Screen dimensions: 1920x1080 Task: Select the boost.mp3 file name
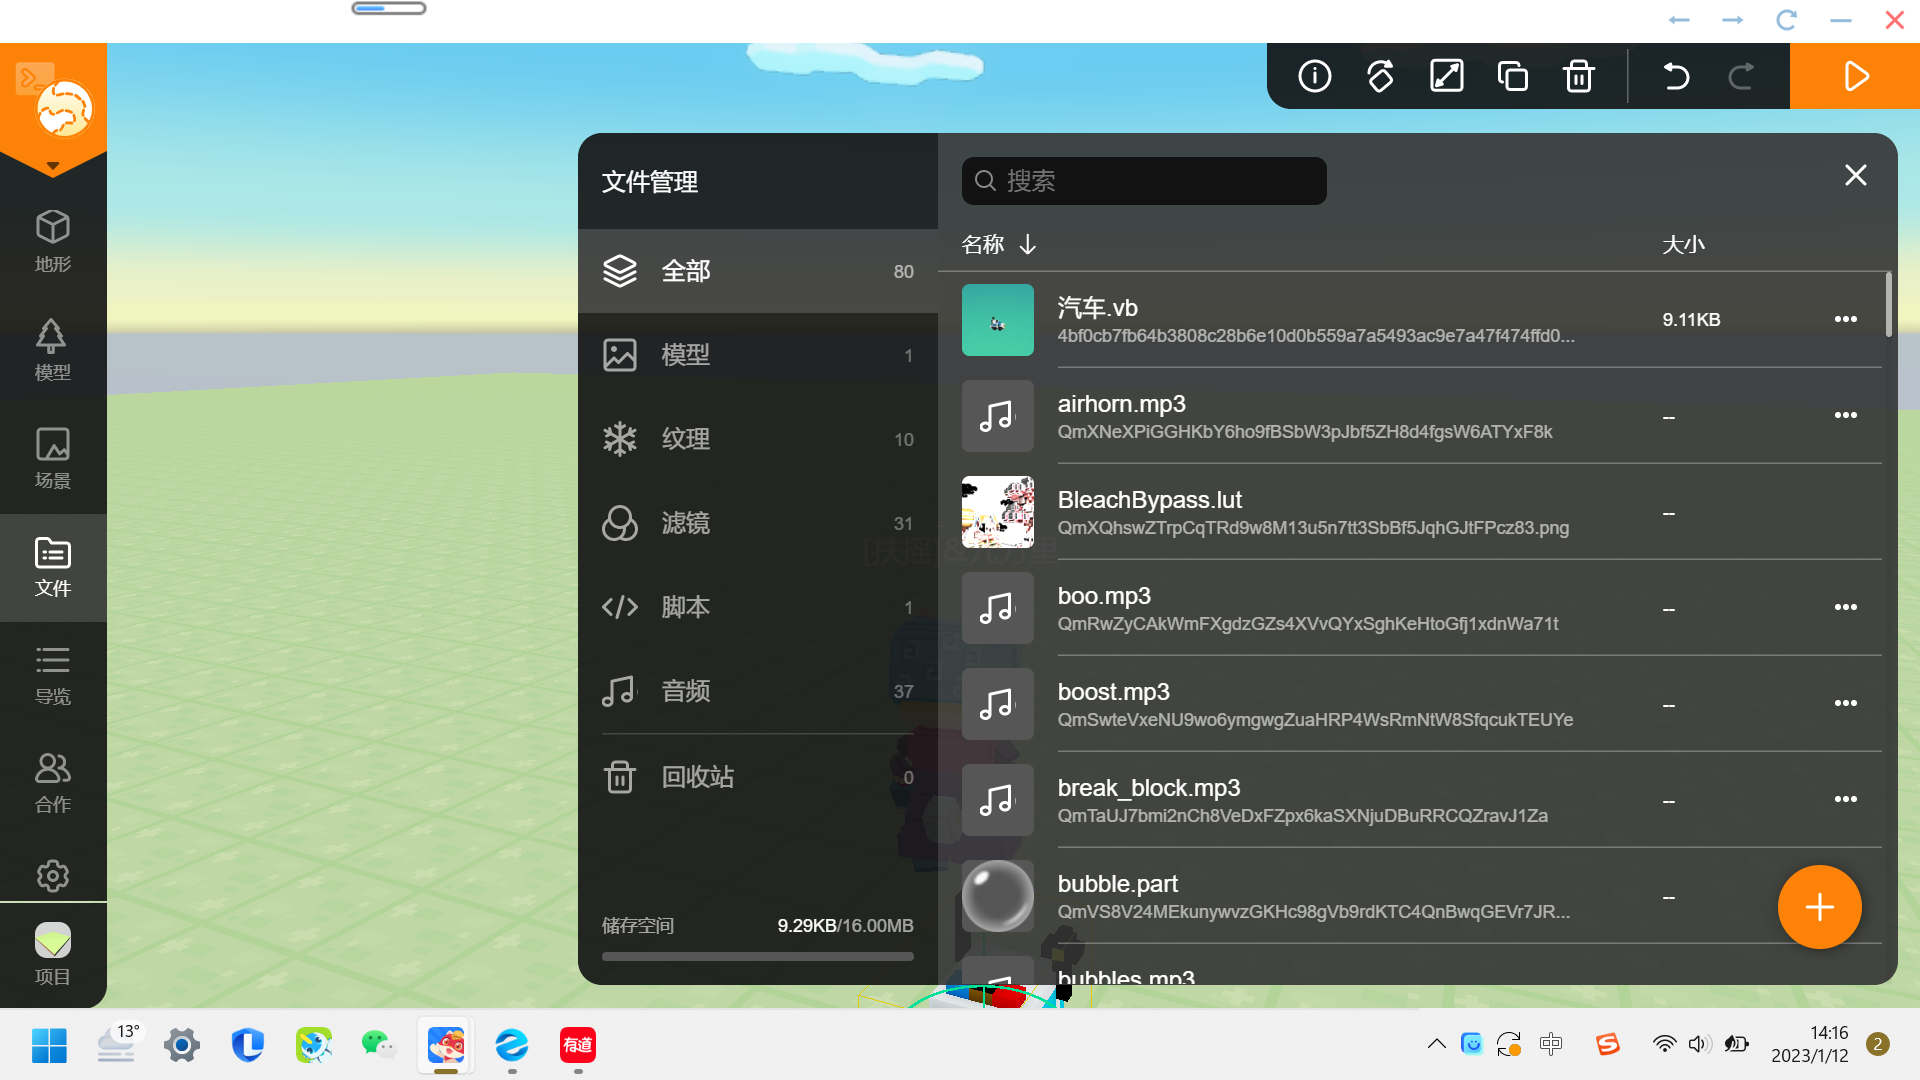pos(1114,692)
